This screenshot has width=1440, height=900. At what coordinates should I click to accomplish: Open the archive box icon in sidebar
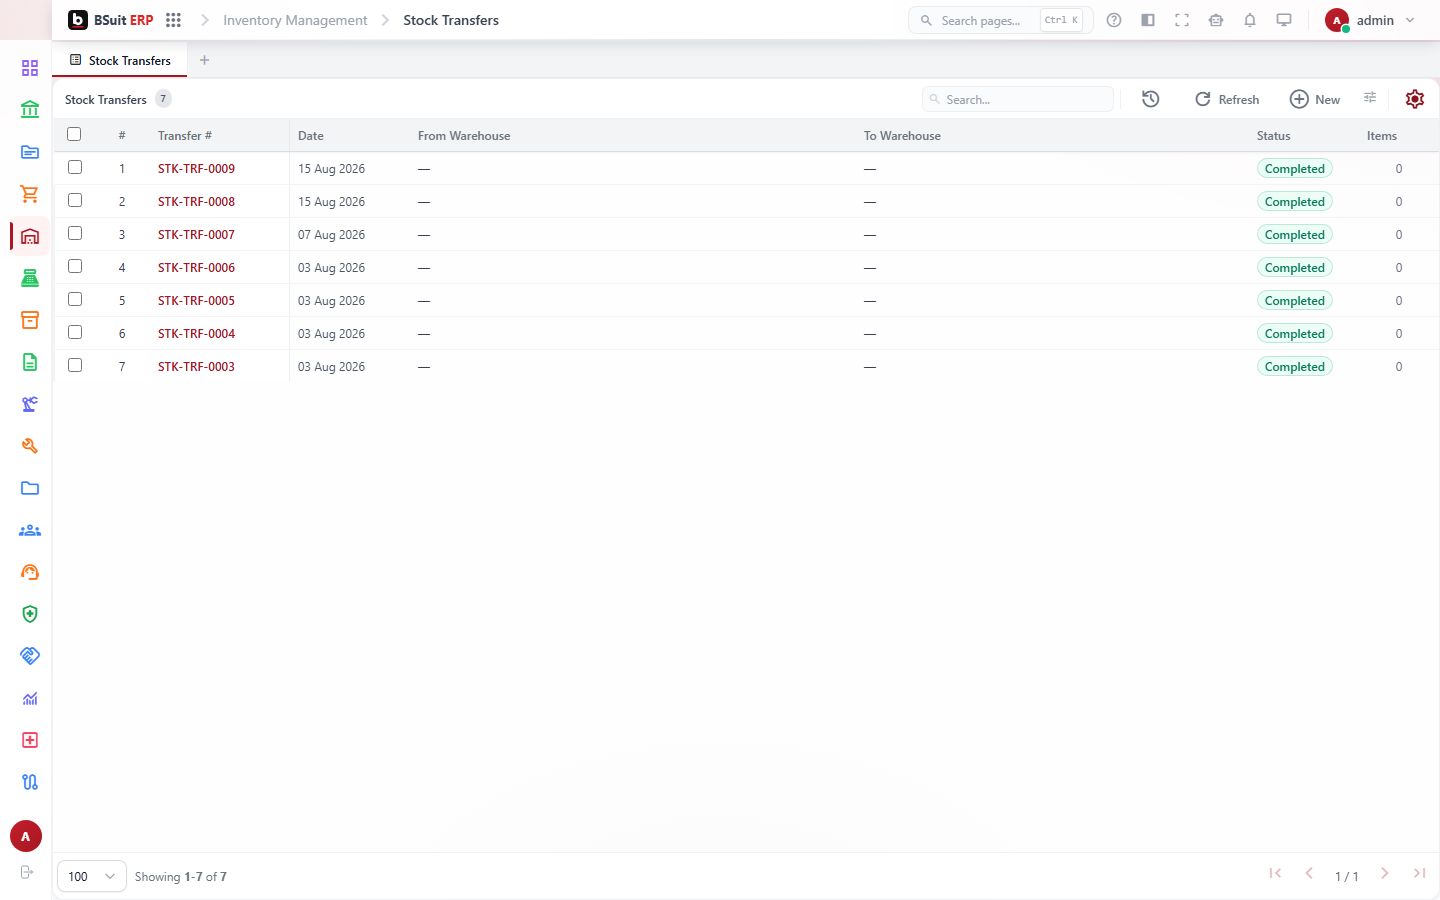pyautogui.click(x=30, y=320)
